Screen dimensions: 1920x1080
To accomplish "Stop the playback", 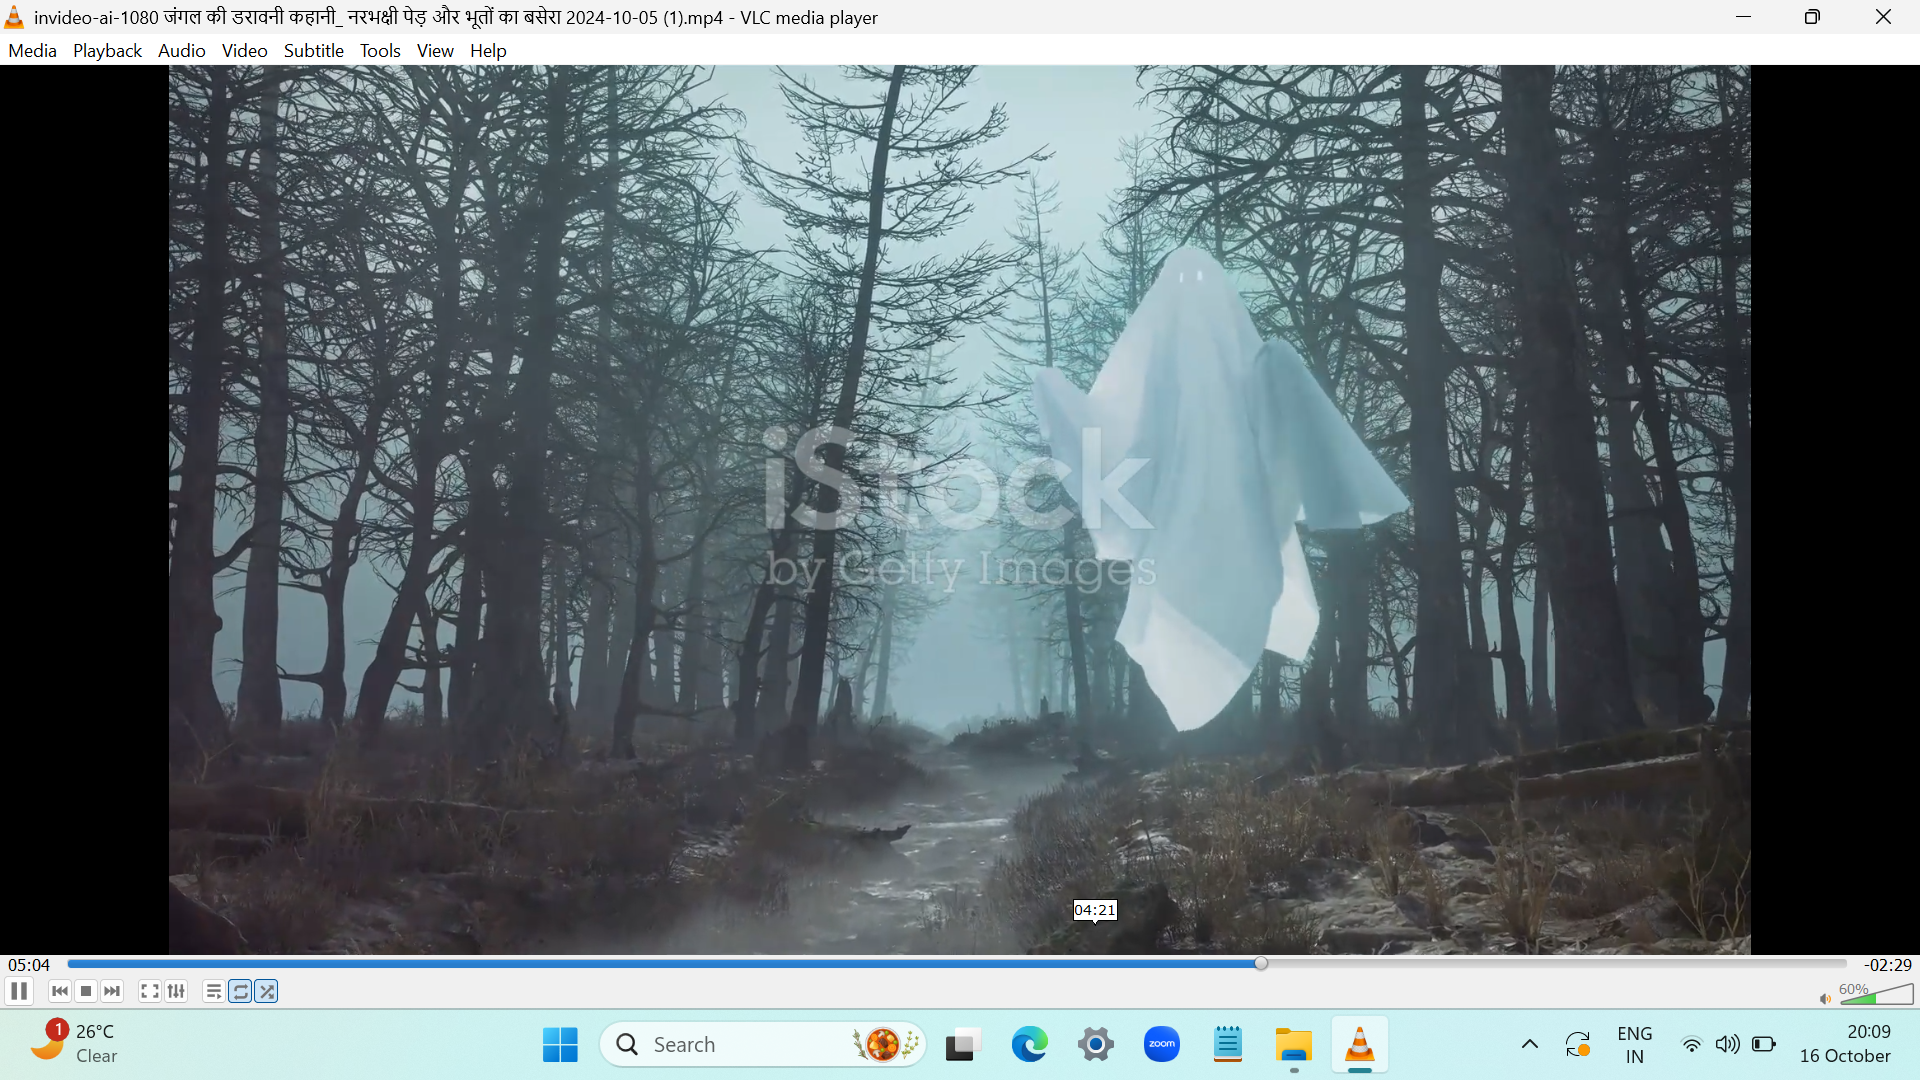I will pos(86,991).
